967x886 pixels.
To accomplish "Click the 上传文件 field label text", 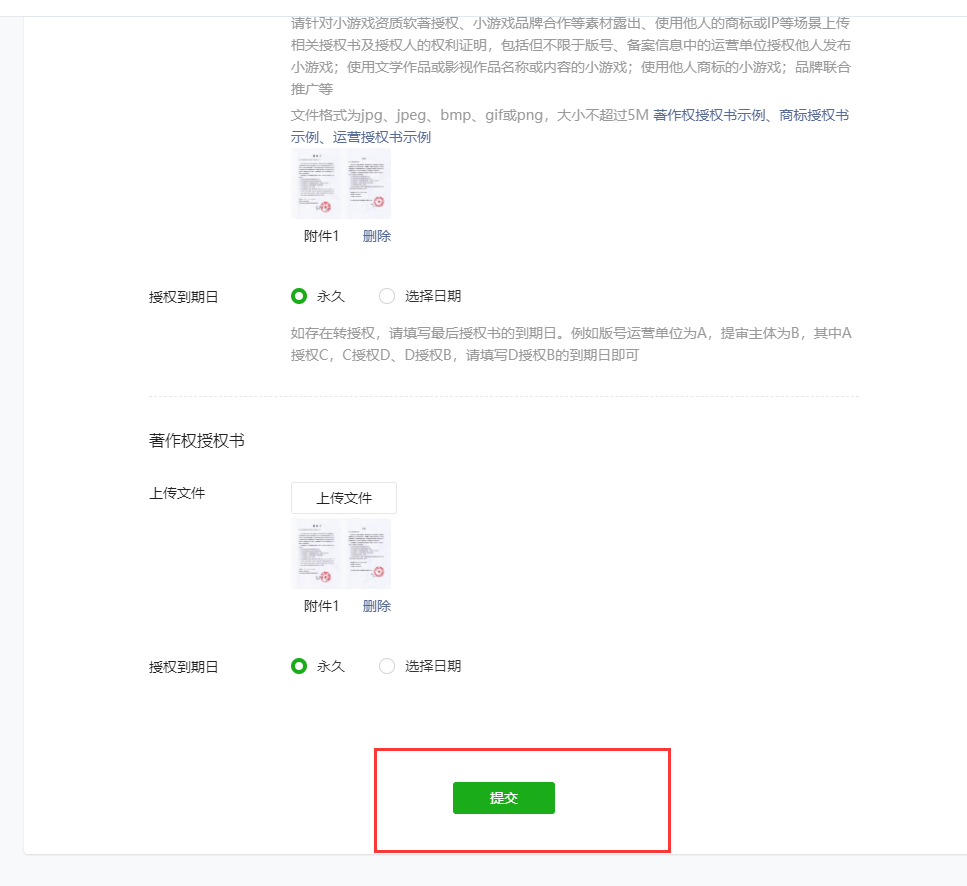I will tap(177, 493).
